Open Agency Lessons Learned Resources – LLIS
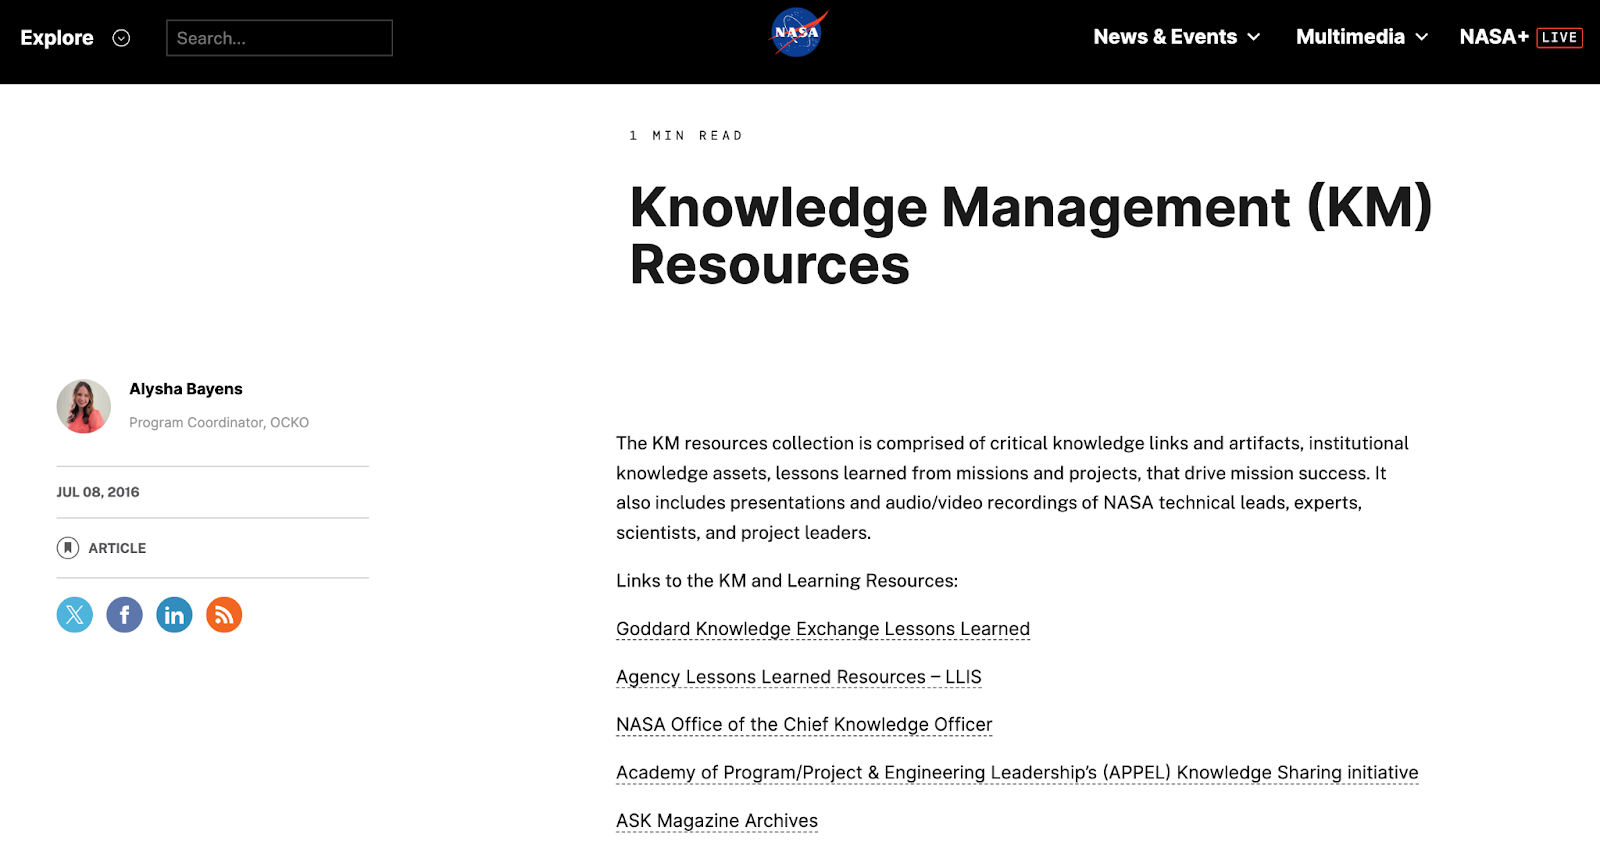Viewport: 1600px width, 849px height. tap(798, 677)
